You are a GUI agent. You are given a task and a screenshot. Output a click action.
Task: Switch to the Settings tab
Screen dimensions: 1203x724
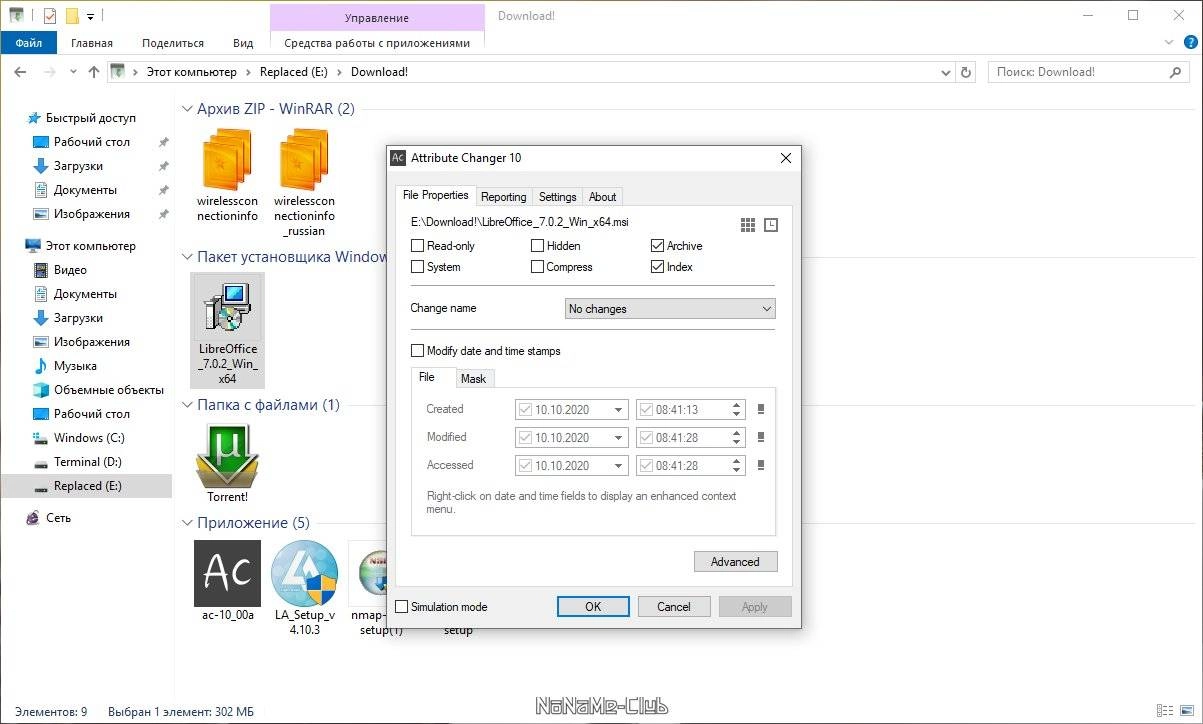pyautogui.click(x=557, y=197)
